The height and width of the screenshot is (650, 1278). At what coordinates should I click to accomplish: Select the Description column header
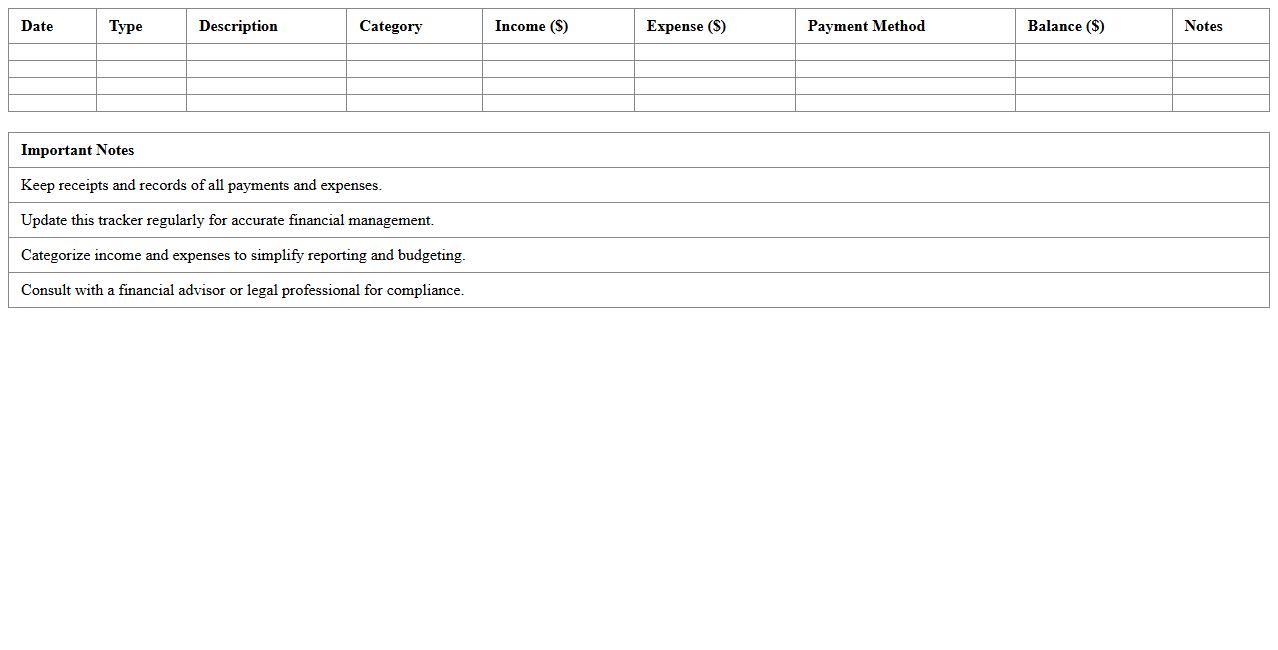[238, 26]
